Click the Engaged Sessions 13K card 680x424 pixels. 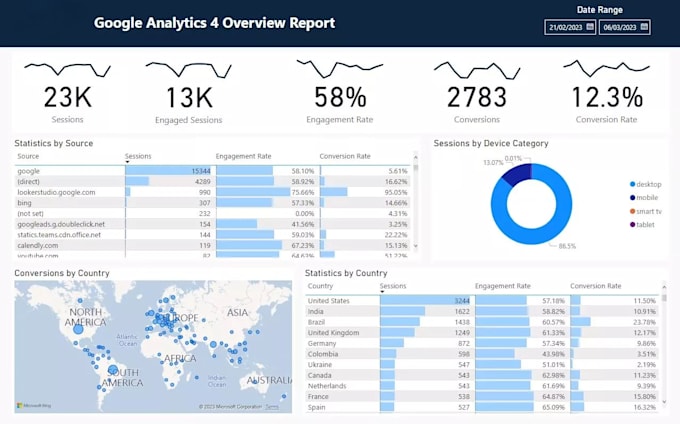[x=189, y=92]
